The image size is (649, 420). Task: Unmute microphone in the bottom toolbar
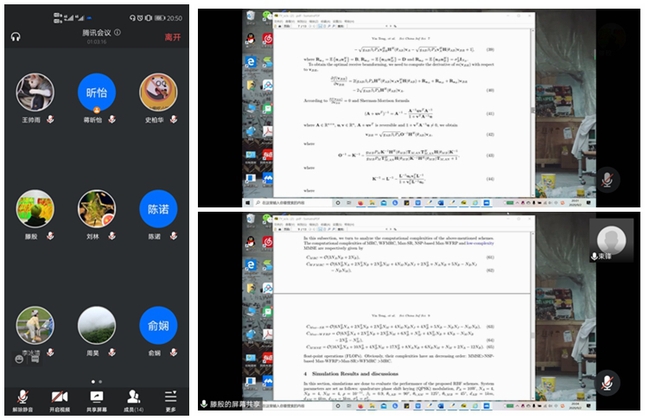[x=22, y=397]
